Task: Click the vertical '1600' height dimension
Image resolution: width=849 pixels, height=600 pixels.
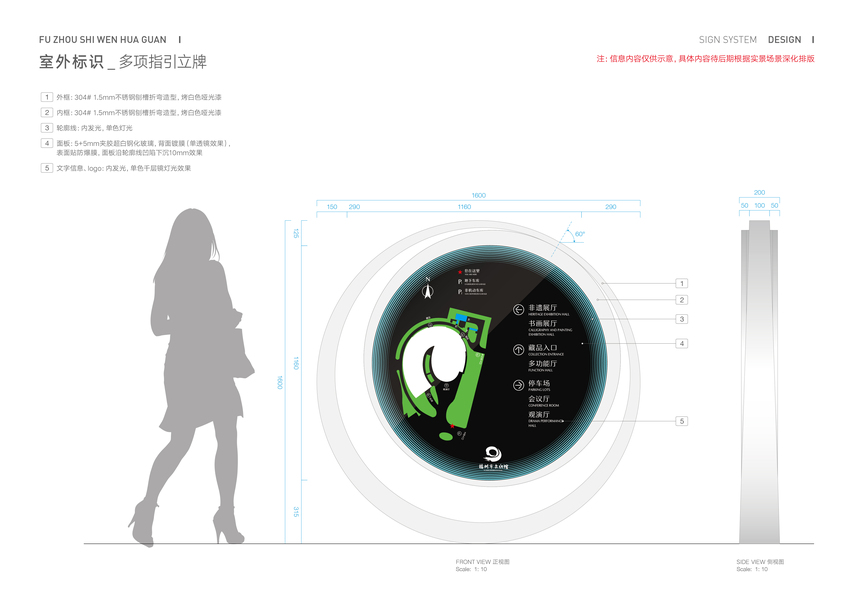Action: 280,382
